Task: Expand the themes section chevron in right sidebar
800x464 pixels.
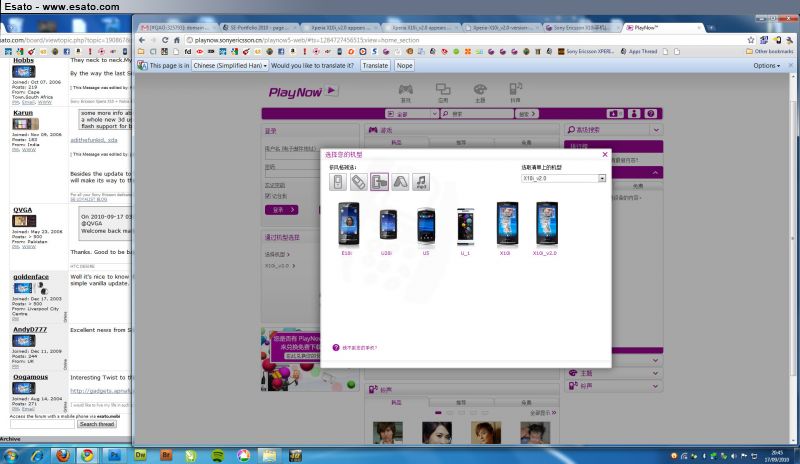Action: click(655, 373)
